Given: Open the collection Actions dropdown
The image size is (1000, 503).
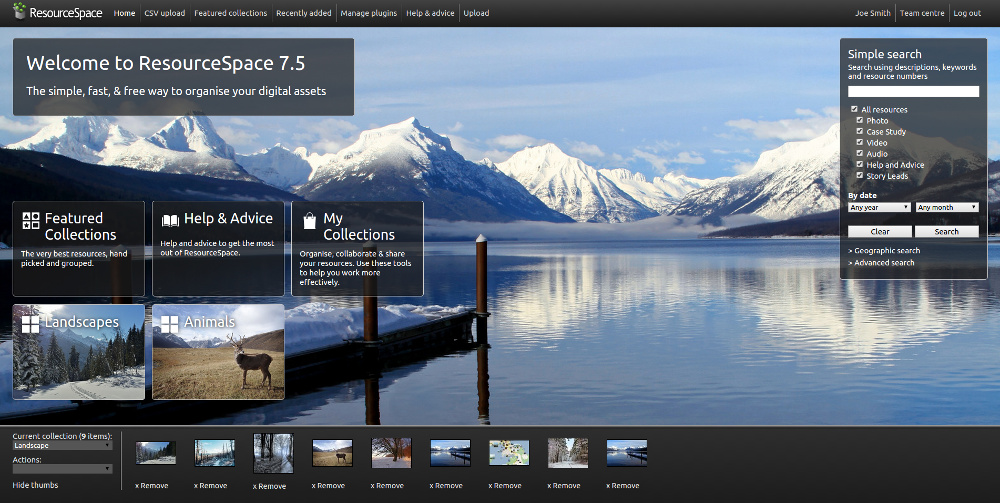Looking at the screenshot, I should (x=62, y=469).
